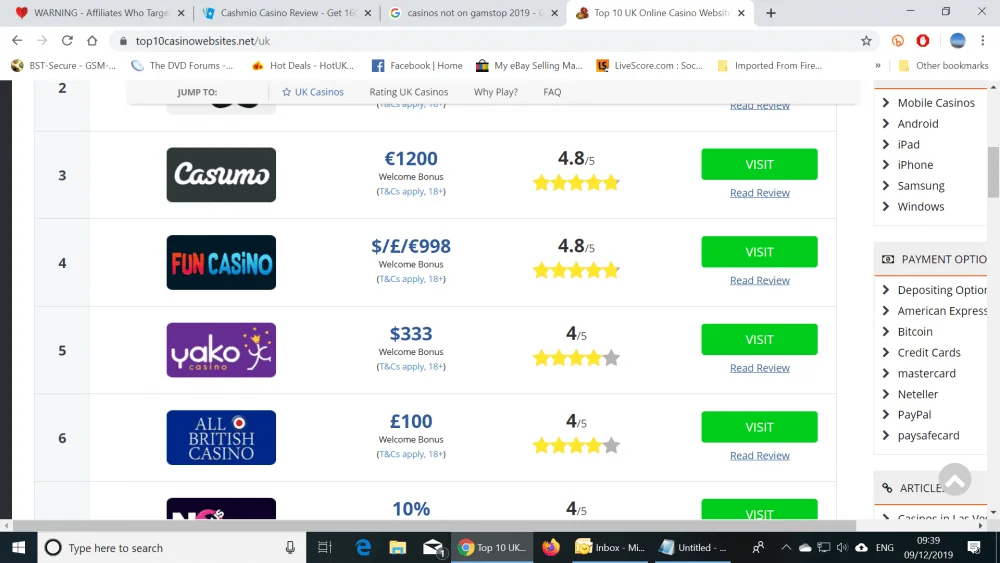This screenshot has width=1000, height=563.
Task: Open iPhone sidebar link
Action: click(915, 165)
